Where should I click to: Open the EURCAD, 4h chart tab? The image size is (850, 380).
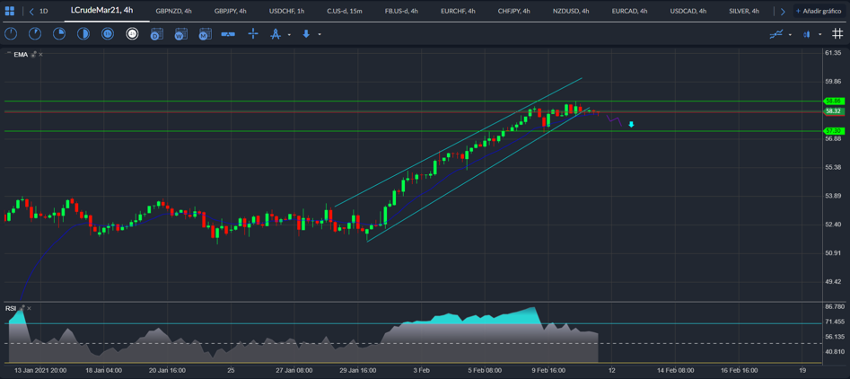[x=629, y=11]
